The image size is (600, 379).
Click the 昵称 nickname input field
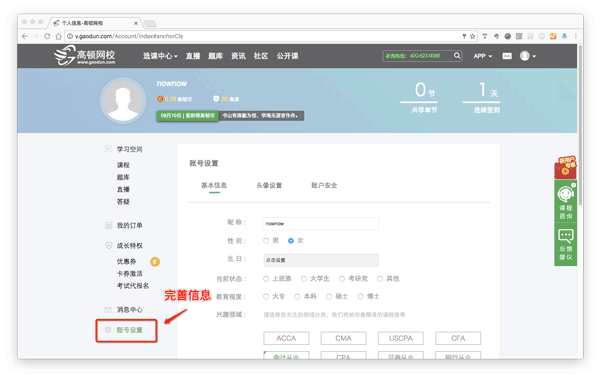tap(321, 224)
